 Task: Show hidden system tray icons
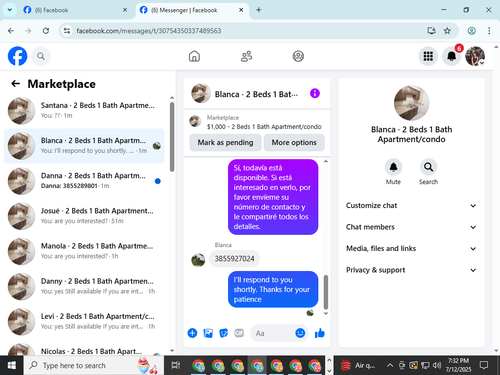pos(389,366)
